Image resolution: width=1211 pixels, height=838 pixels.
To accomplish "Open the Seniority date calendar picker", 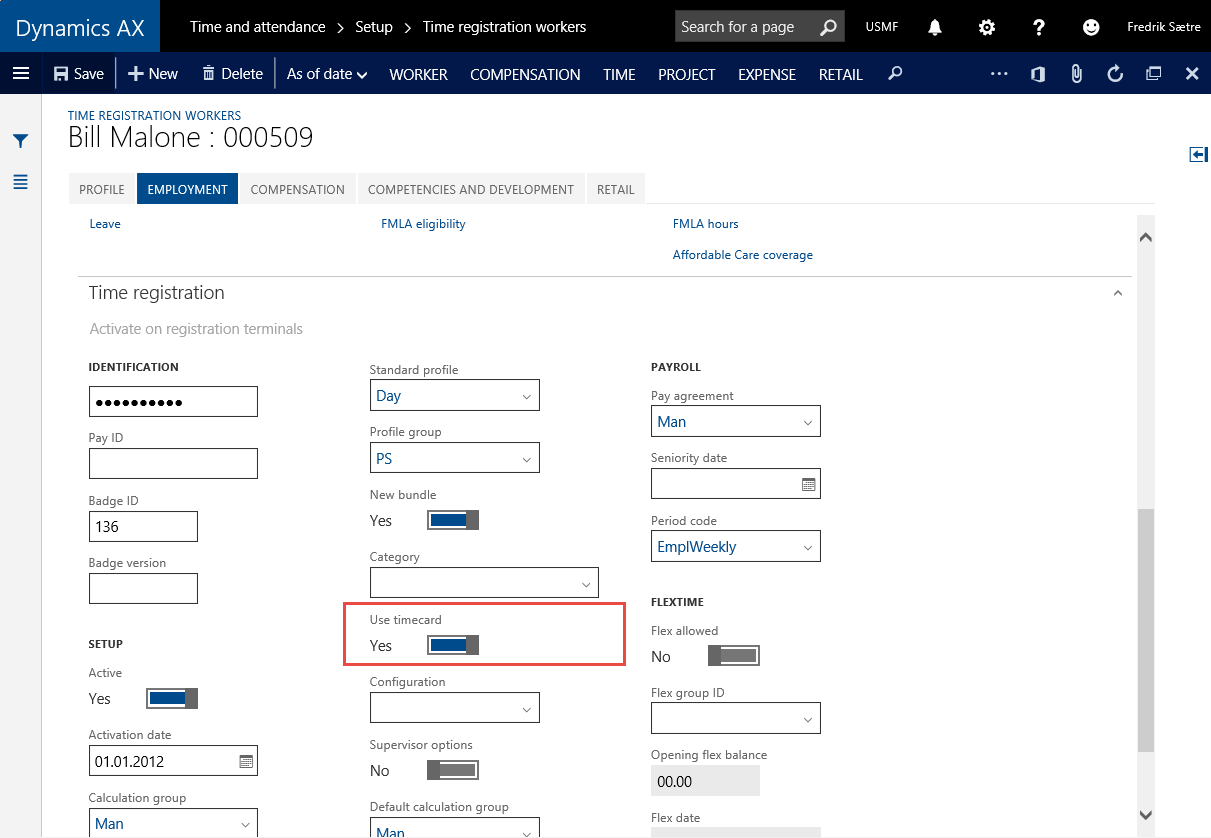I will [809, 484].
